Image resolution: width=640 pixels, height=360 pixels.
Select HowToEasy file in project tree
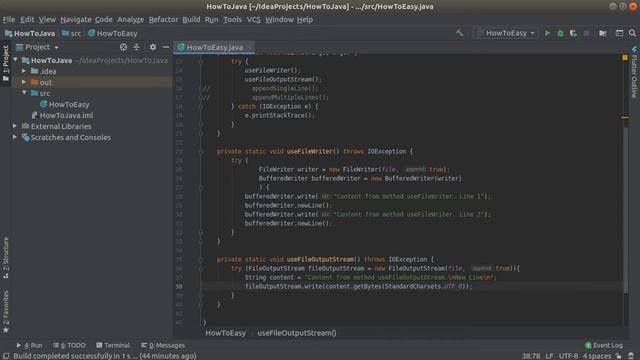click(69, 104)
